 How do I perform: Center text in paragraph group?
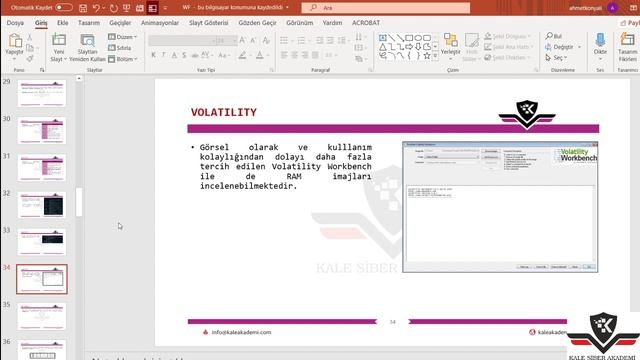pos(294,55)
